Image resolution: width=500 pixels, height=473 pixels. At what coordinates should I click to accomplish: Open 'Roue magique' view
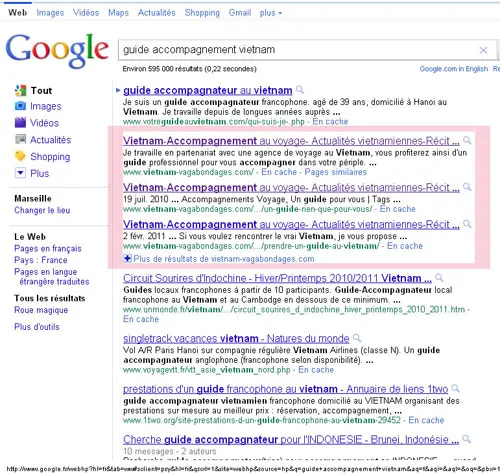41,310
